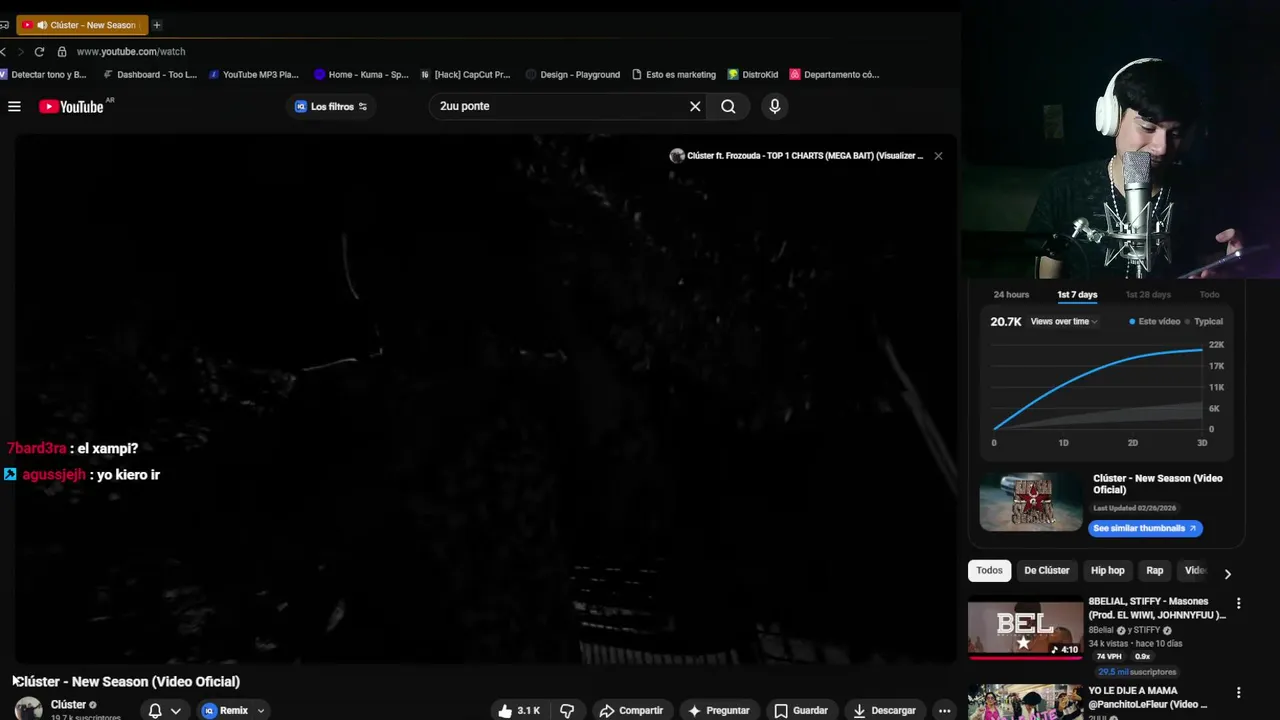Viewport: 1280px width, 720px height.
Task: Open Los filtros extension button
Action: tap(331, 106)
